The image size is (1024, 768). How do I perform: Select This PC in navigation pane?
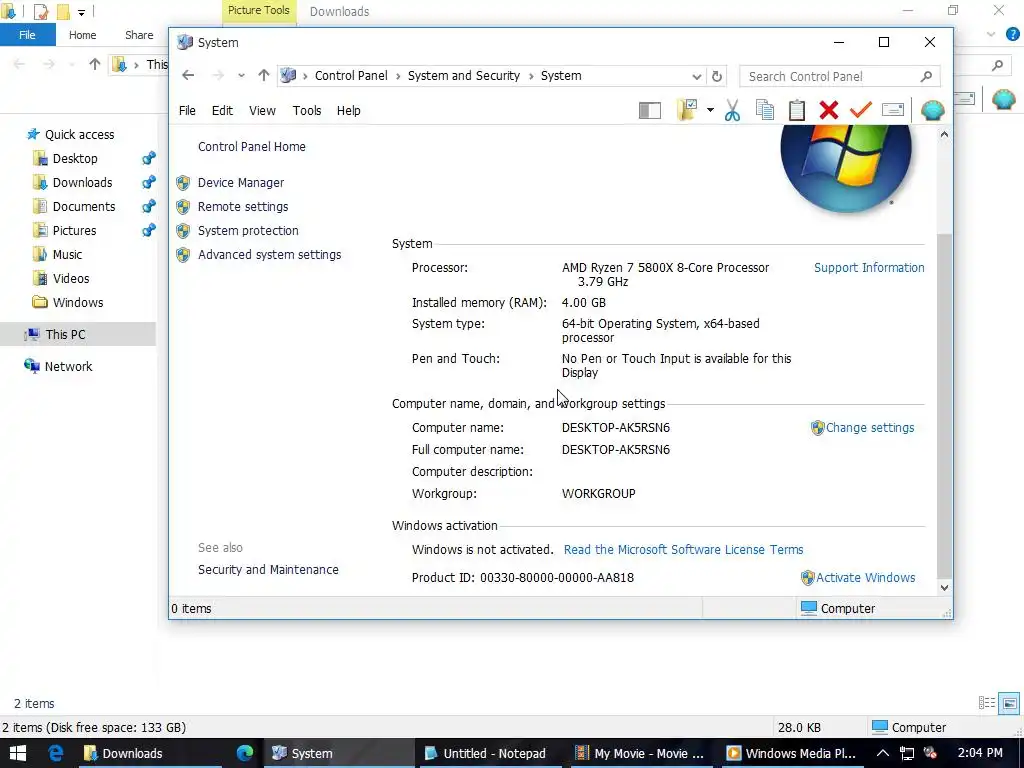[65, 335]
